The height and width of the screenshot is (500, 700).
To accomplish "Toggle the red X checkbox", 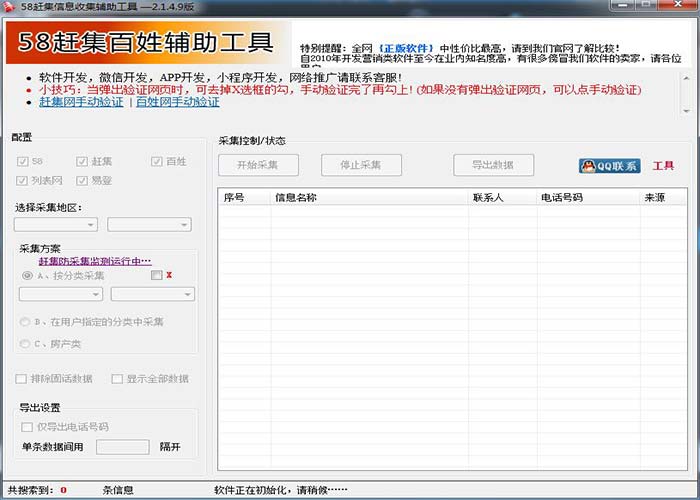I will (156, 275).
